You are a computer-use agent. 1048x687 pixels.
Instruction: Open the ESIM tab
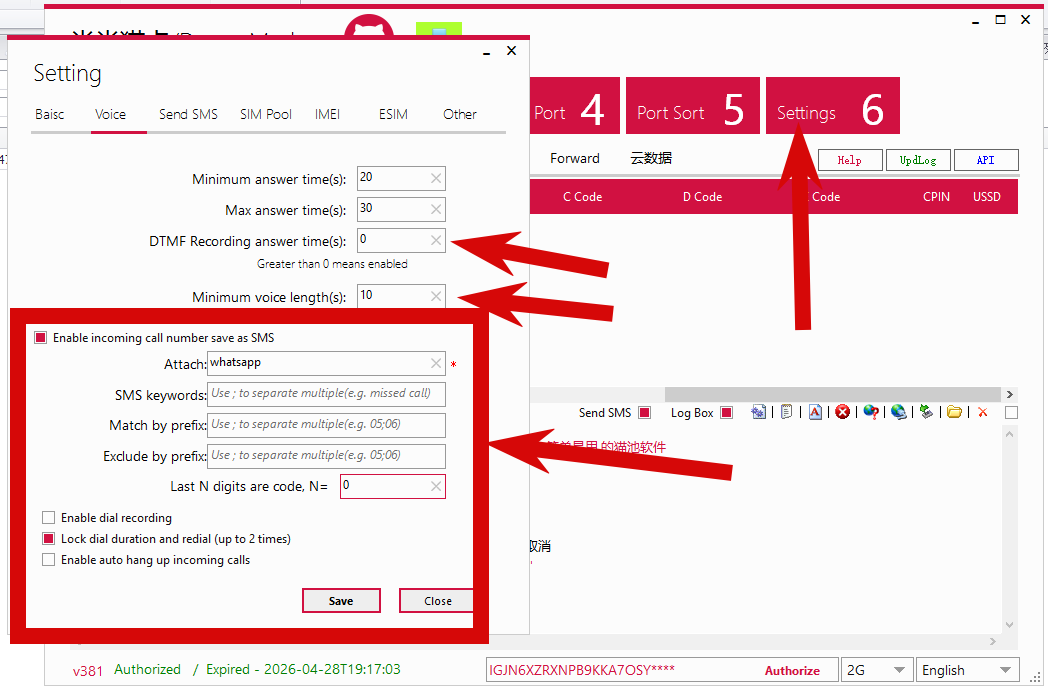[393, 114]
